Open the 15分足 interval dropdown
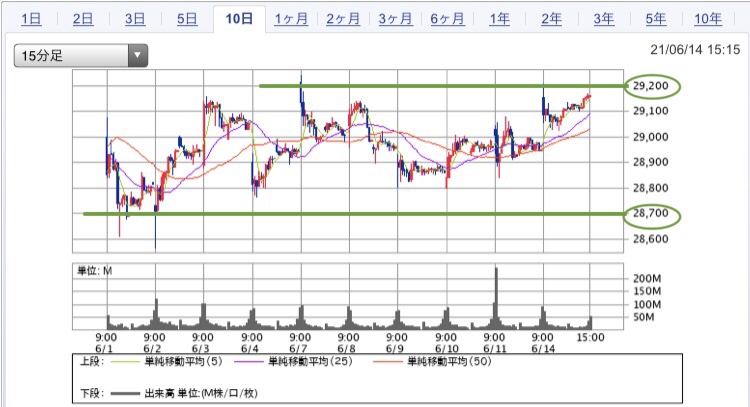 (81, 55)
